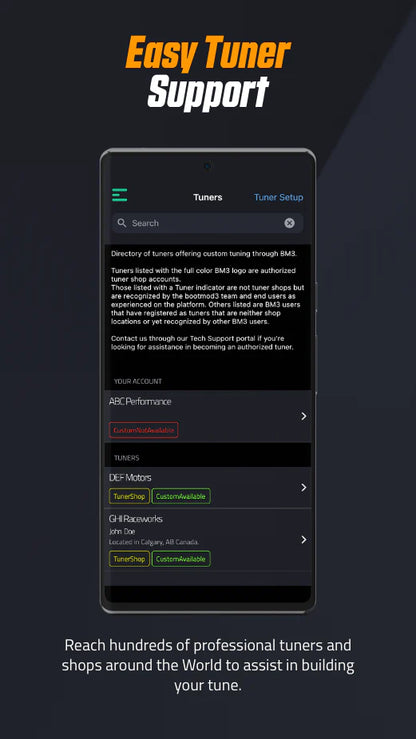The height and width of the screenshot is (739, 416).
Task: Click GHI Raceworks CustomAvailable tag
Action: [181, 558]
